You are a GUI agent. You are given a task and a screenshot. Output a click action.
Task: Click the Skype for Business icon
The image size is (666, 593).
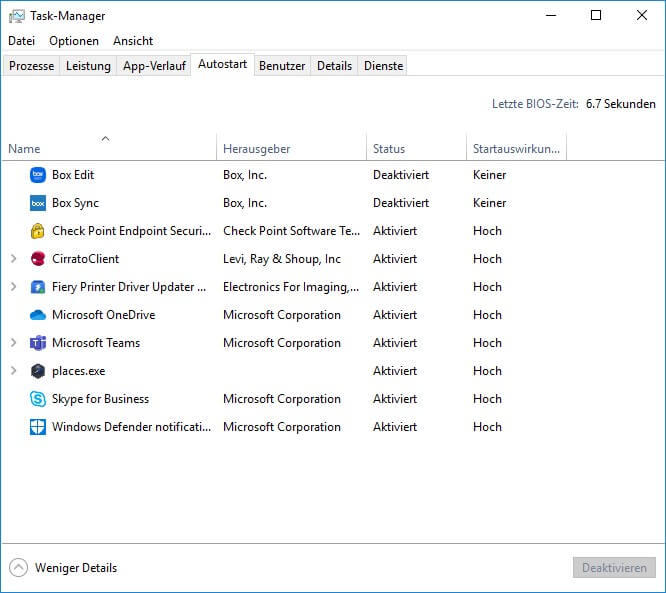tap(38, 399)
